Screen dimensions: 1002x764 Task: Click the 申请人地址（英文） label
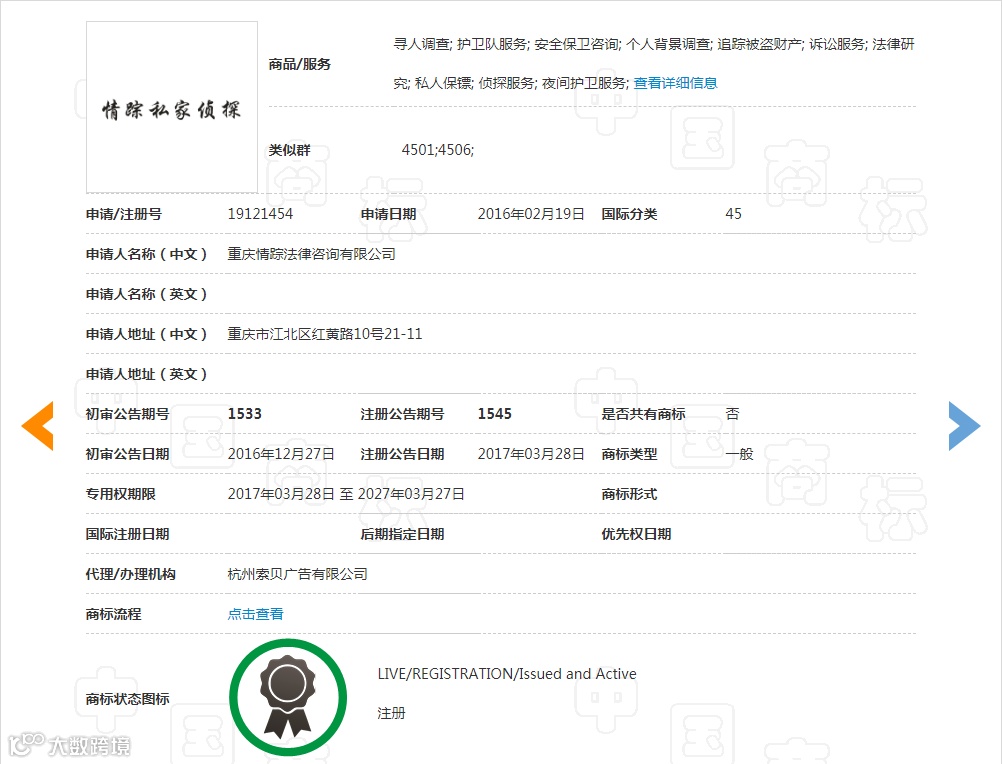[x=147, y=374]
